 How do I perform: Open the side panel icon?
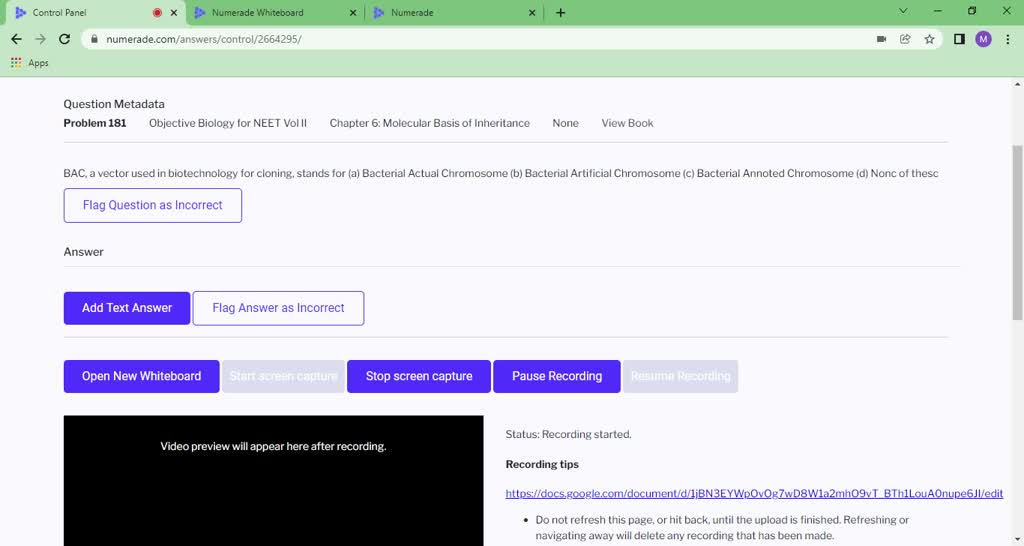959,39
